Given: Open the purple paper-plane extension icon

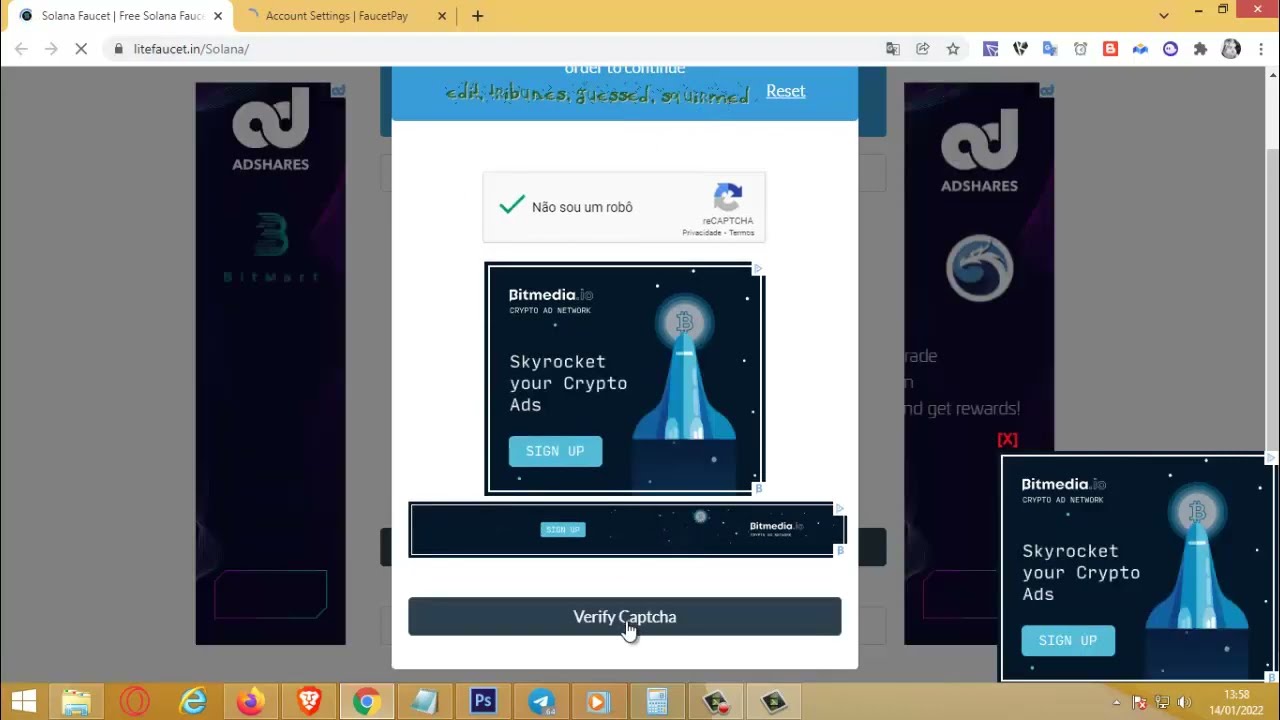Looking at the screenshot, I should 990,48.
